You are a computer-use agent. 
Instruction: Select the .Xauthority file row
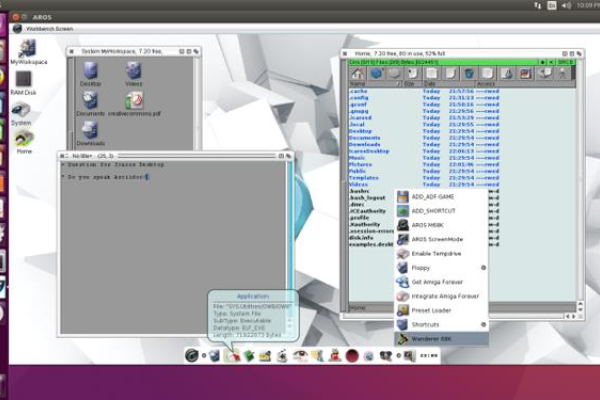[371, 224]
